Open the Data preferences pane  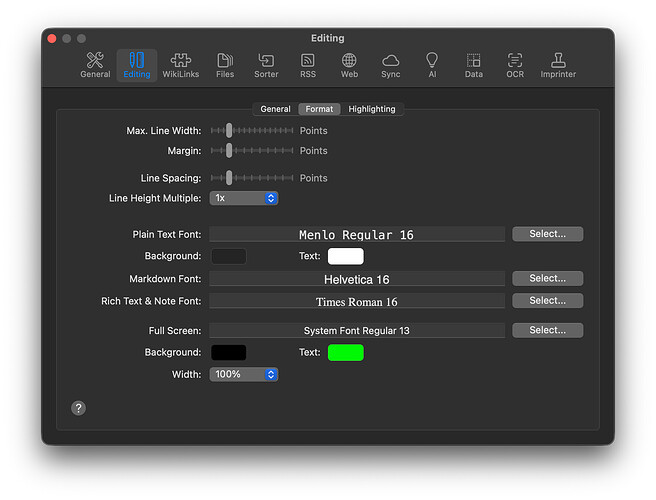[x=473, y=65]
